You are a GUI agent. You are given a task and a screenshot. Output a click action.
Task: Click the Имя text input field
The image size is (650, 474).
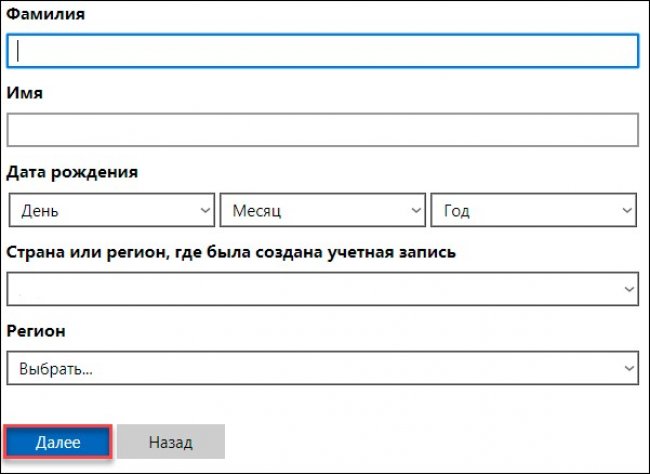coord(323,130)
